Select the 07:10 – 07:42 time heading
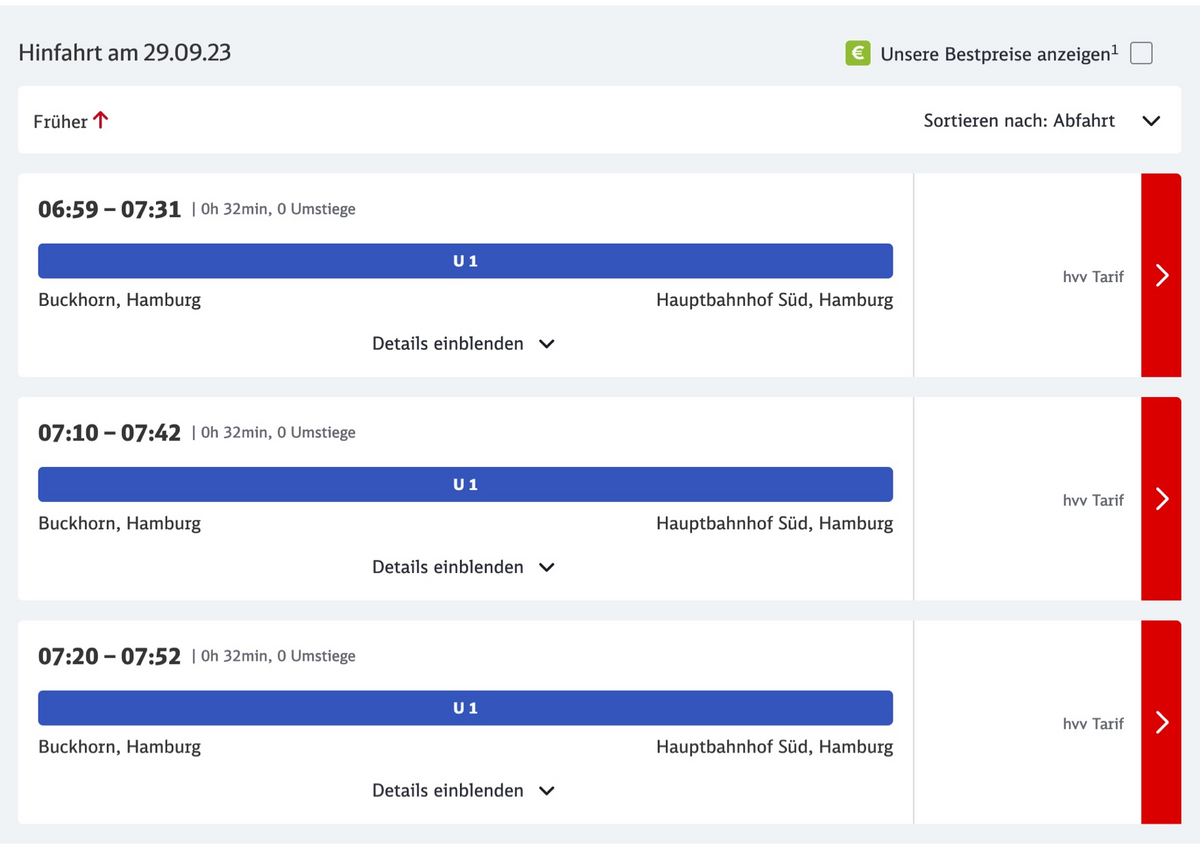Screen dimensions: 1200x849 click(110, 433)
